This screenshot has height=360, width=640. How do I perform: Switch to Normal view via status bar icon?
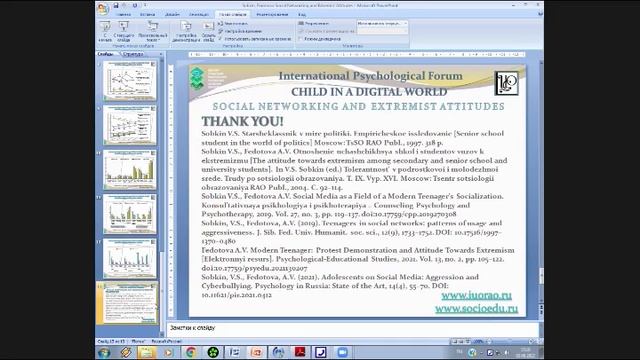point(455,341)
